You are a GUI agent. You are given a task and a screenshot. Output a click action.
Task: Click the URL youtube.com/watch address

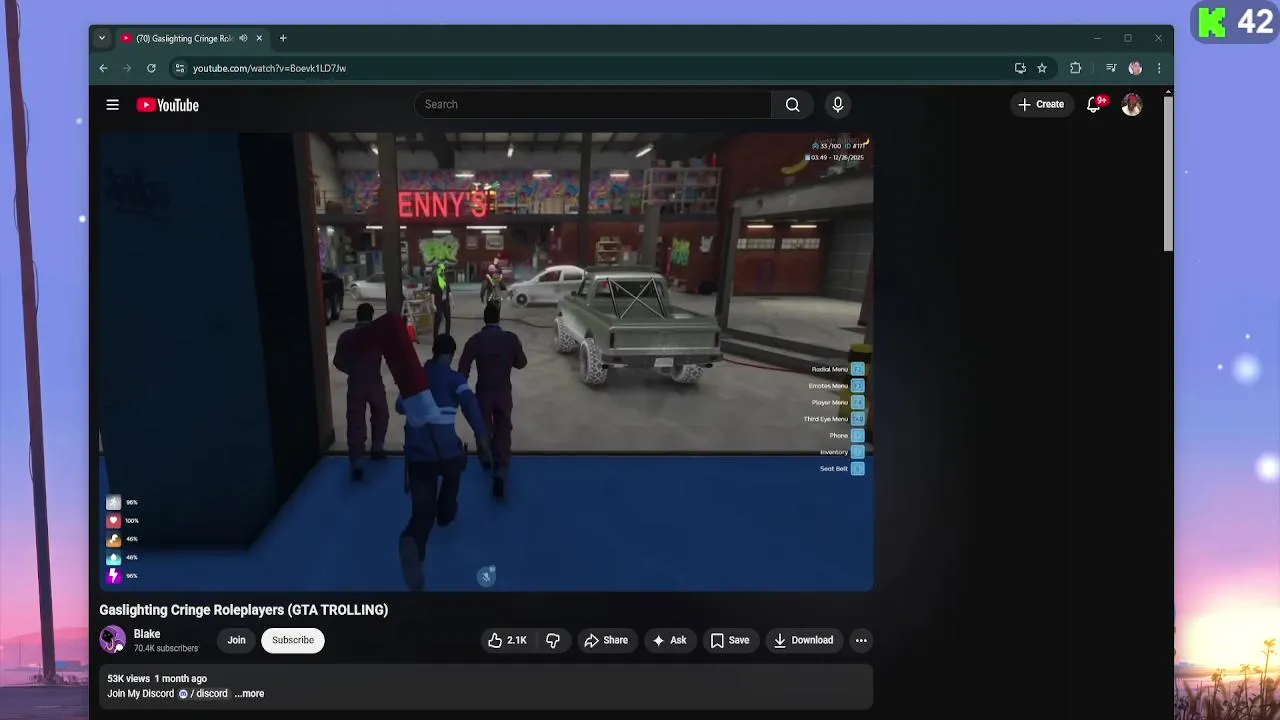click(269, 68)
